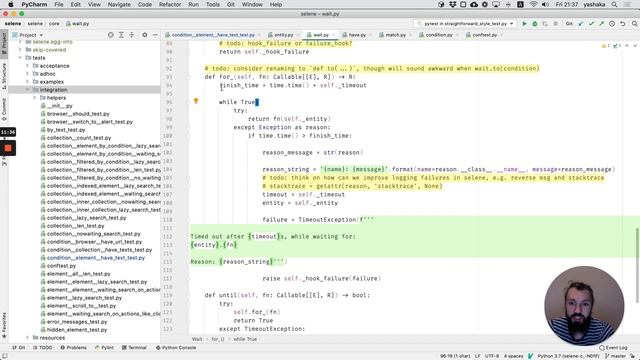
Task: Click Collapse All in Project panel
Action: (131, 35)
